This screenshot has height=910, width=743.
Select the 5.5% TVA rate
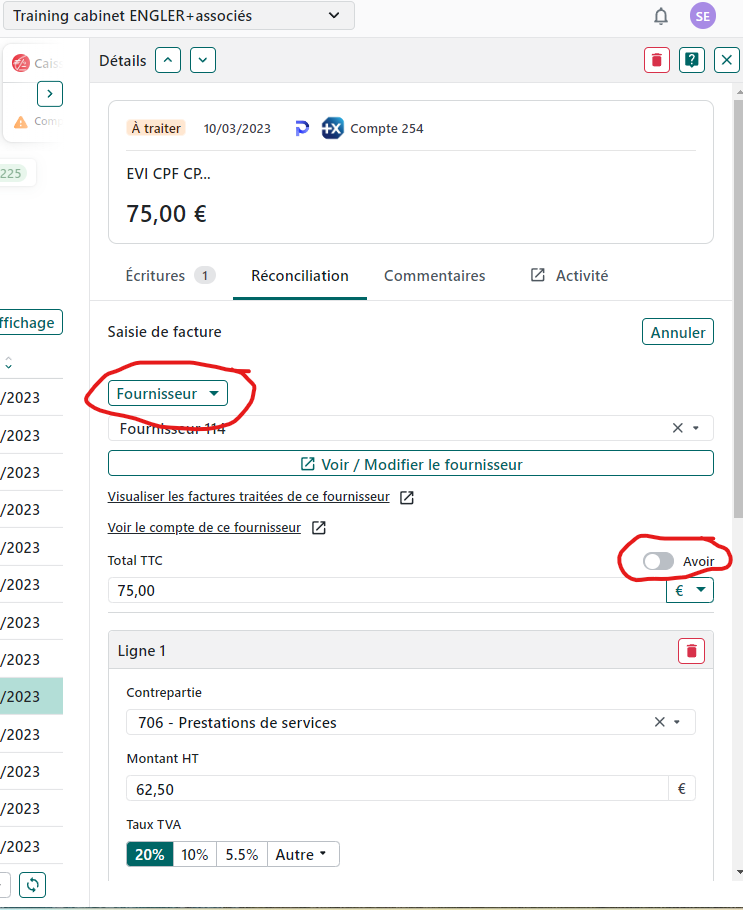(x=241, y=854)
